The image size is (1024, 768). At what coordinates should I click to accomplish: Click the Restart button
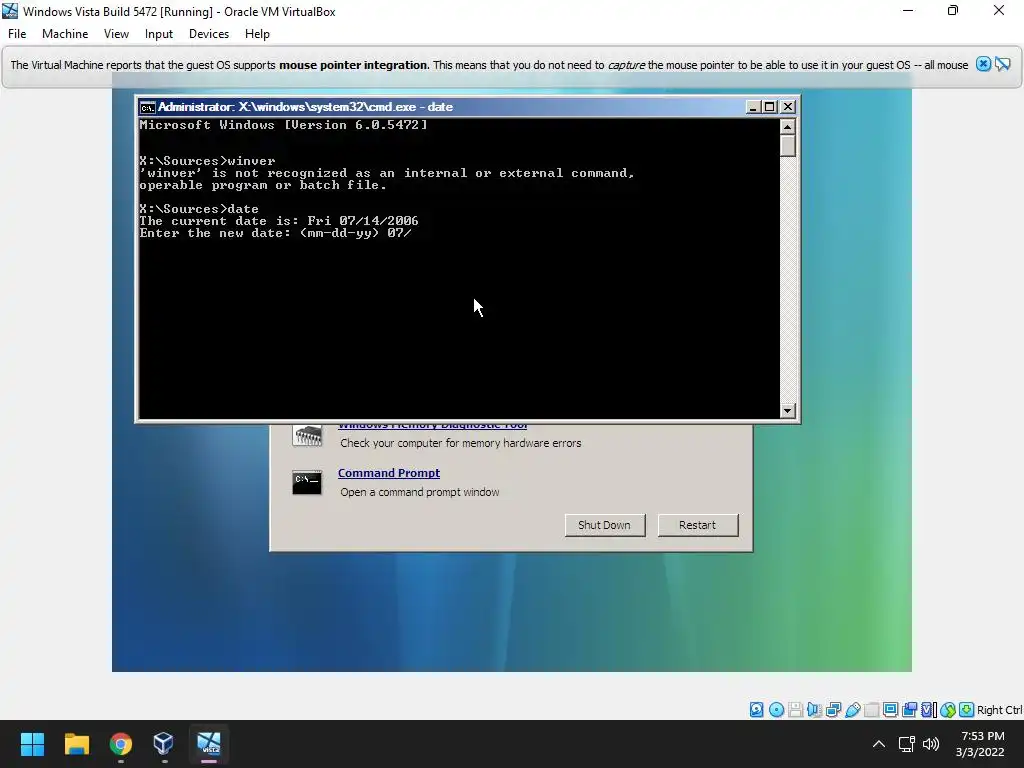click(x=697, y=525)
